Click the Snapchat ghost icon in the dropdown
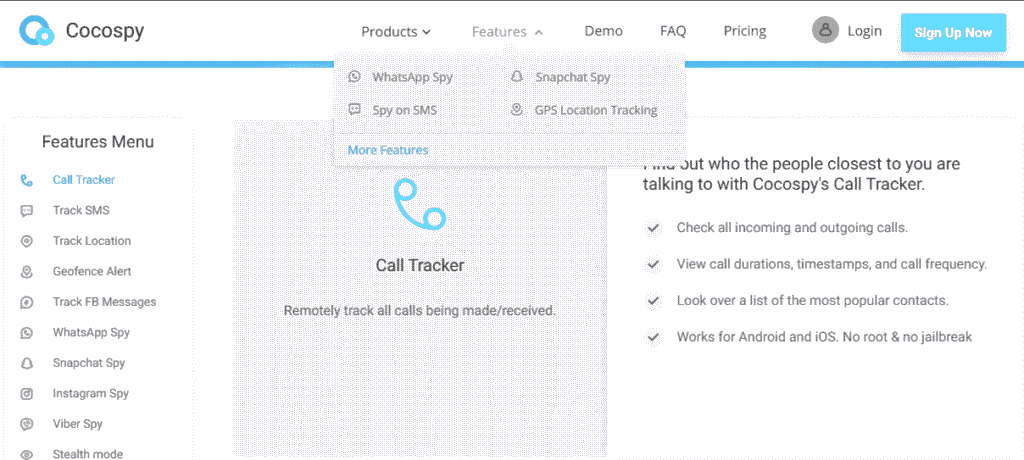Screen dimensions: 1024x460 (517, 77)
